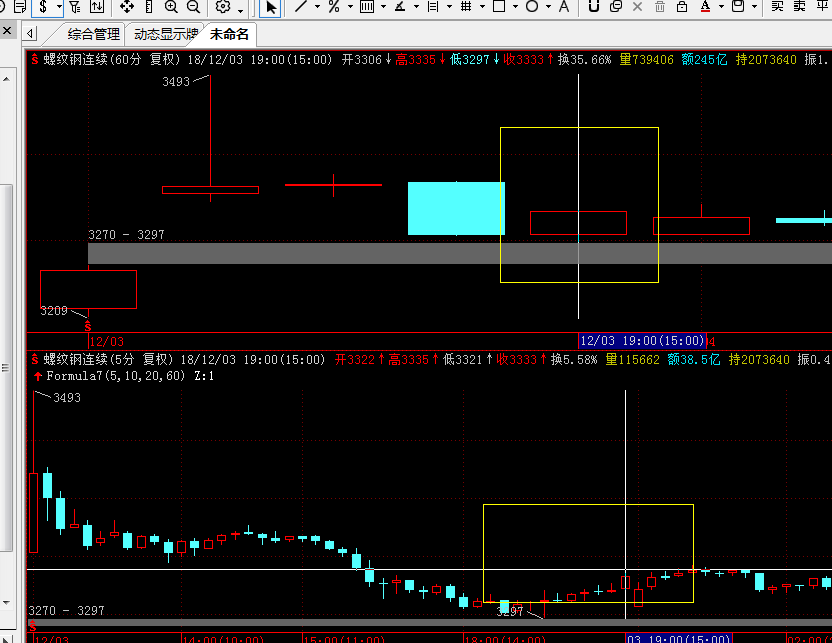This screenshot has width=832, height=643.
Task: Expand the grid tool dropdown
Action: click(x=482, y=7)
